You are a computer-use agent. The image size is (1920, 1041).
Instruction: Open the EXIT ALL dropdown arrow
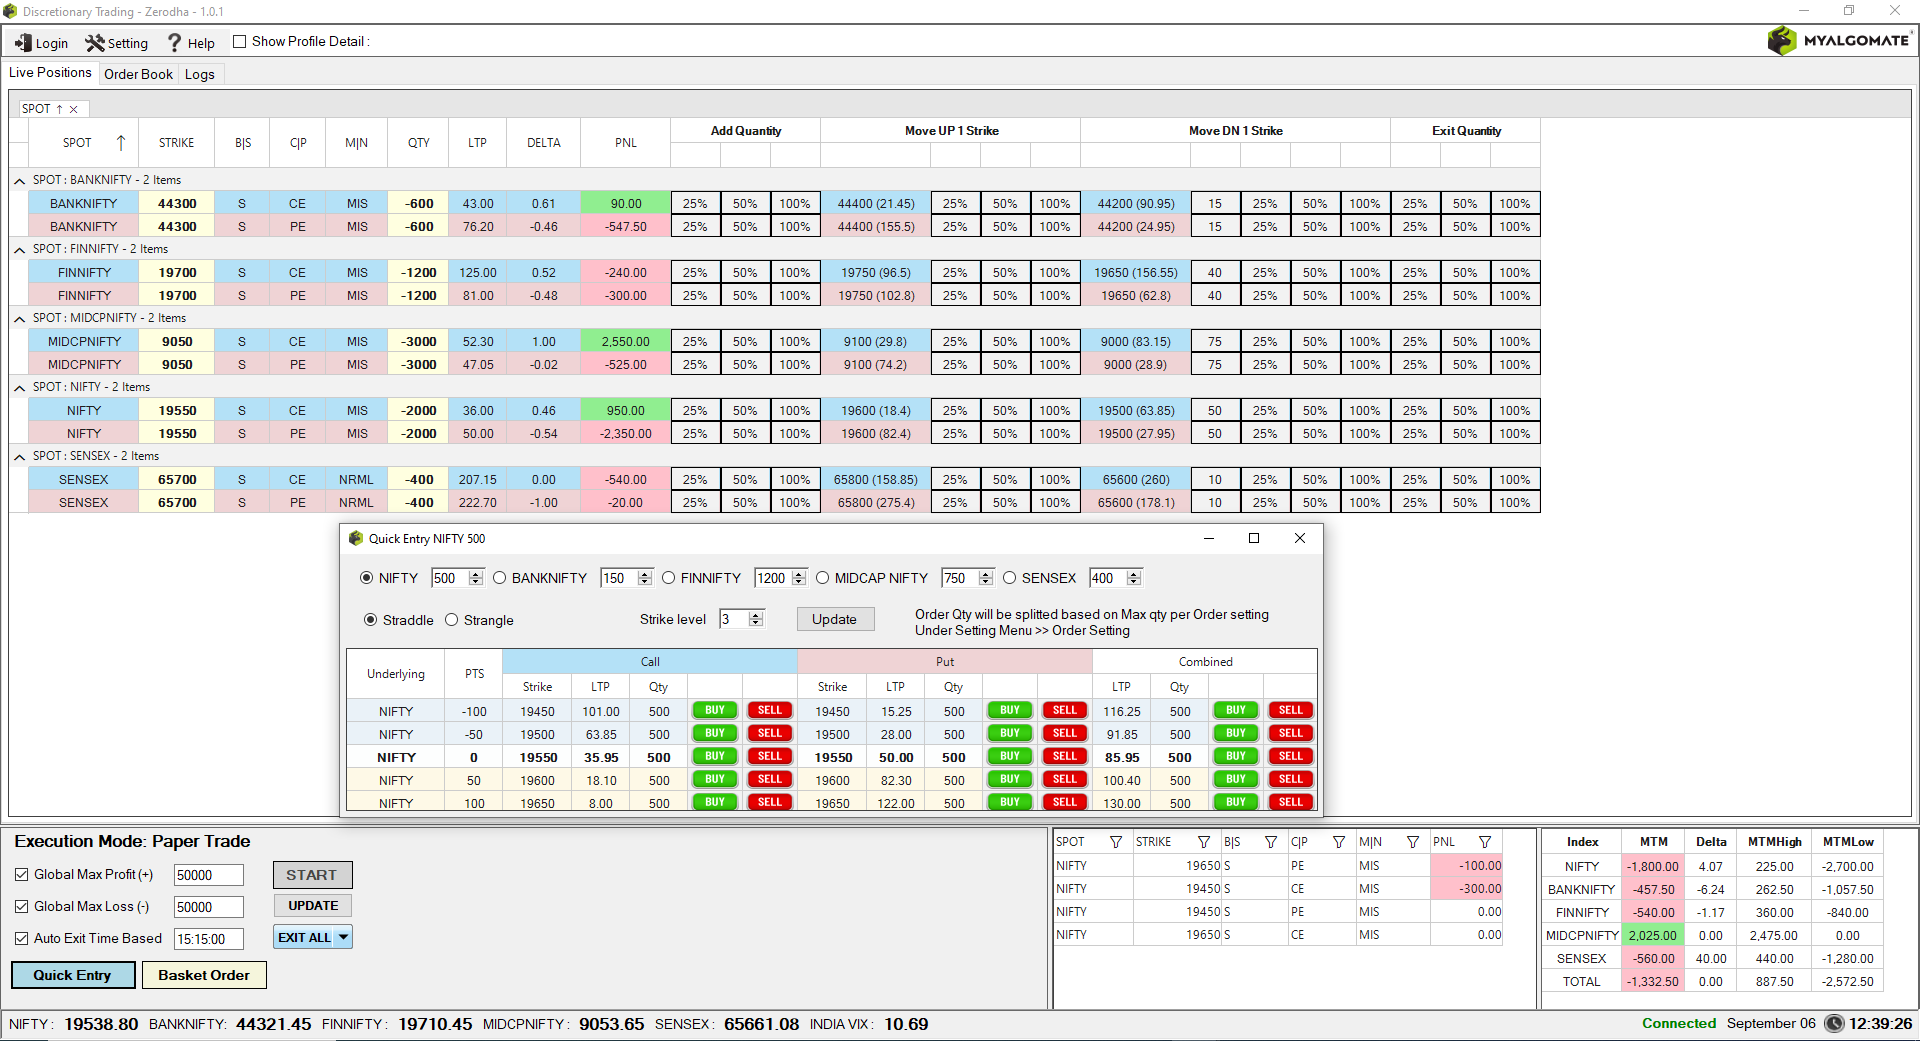click(343, 937)
